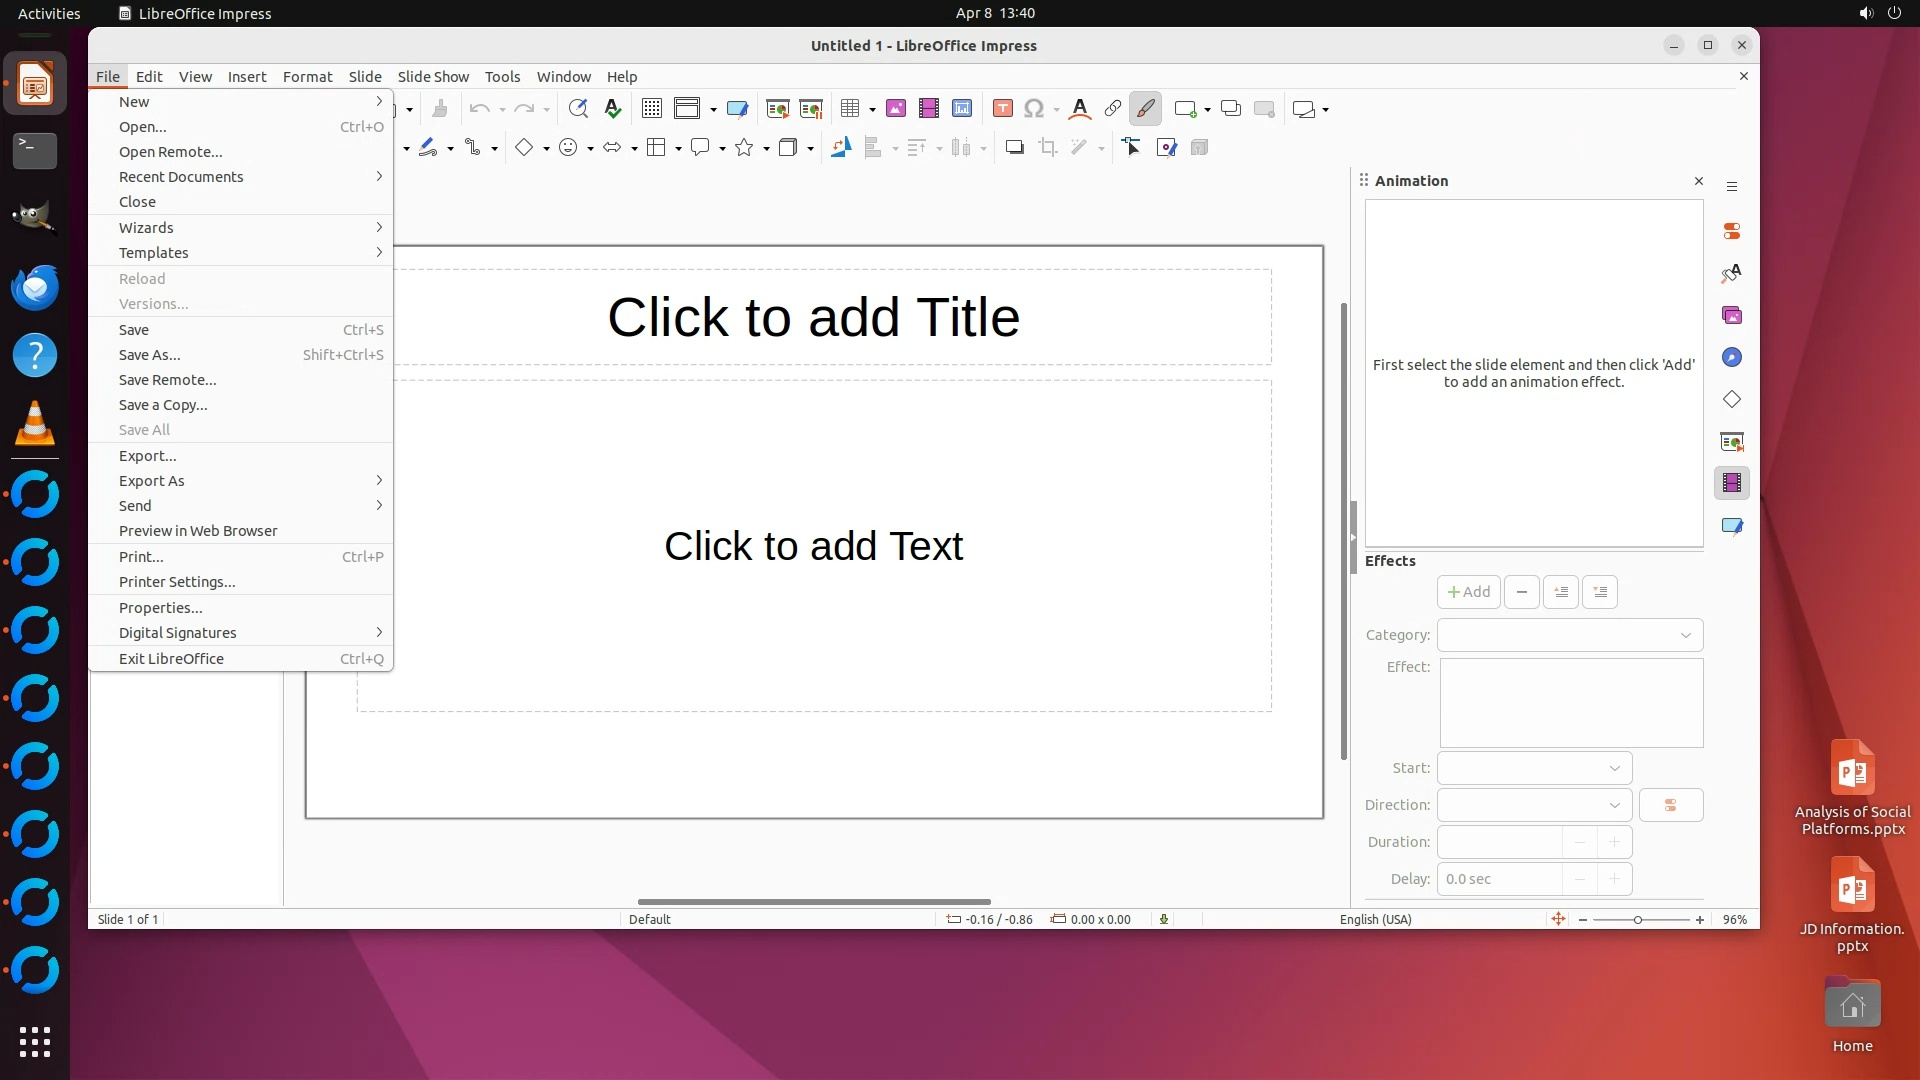Viewport: 1920px width, 1080px height.
Task: Click 'Click to add Title' placeholder
Action: coord(813,317)
